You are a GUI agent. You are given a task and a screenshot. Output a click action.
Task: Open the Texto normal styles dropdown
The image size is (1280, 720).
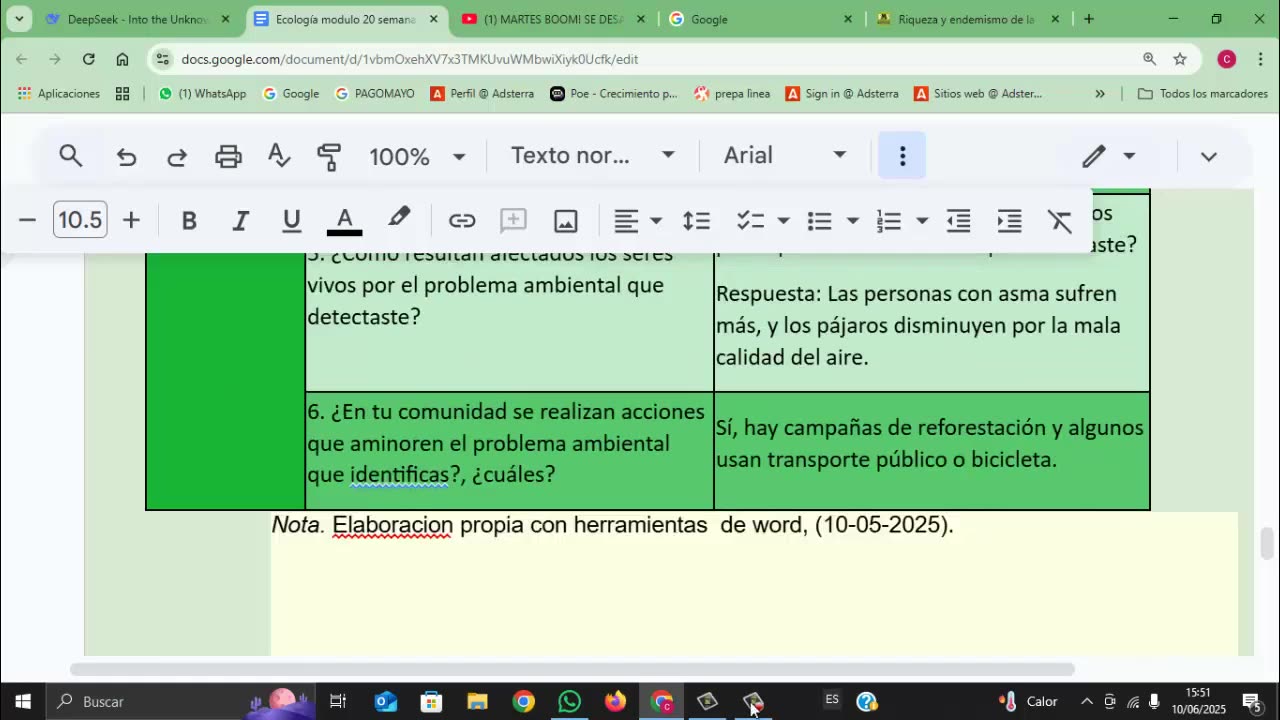[x=593, y=156]
